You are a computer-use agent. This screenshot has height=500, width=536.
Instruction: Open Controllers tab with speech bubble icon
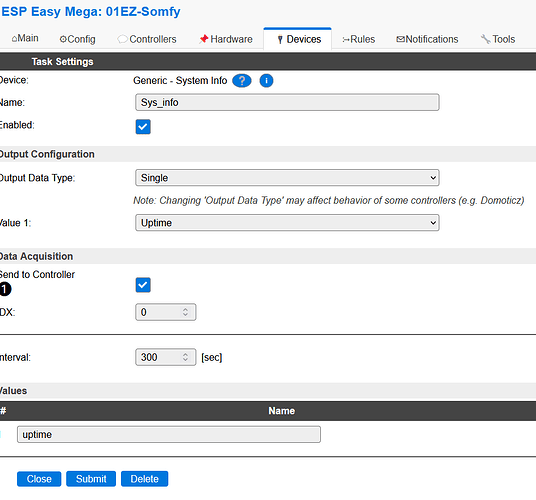click(147, 39)
